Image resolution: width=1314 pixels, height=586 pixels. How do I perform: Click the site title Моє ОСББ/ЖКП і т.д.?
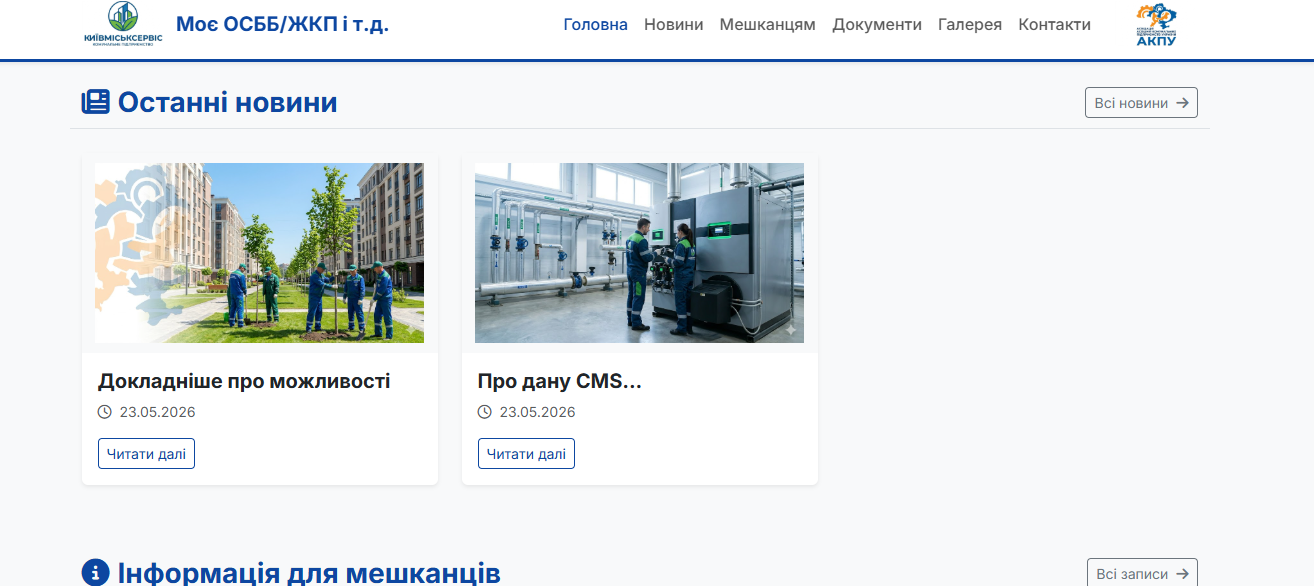282,24
